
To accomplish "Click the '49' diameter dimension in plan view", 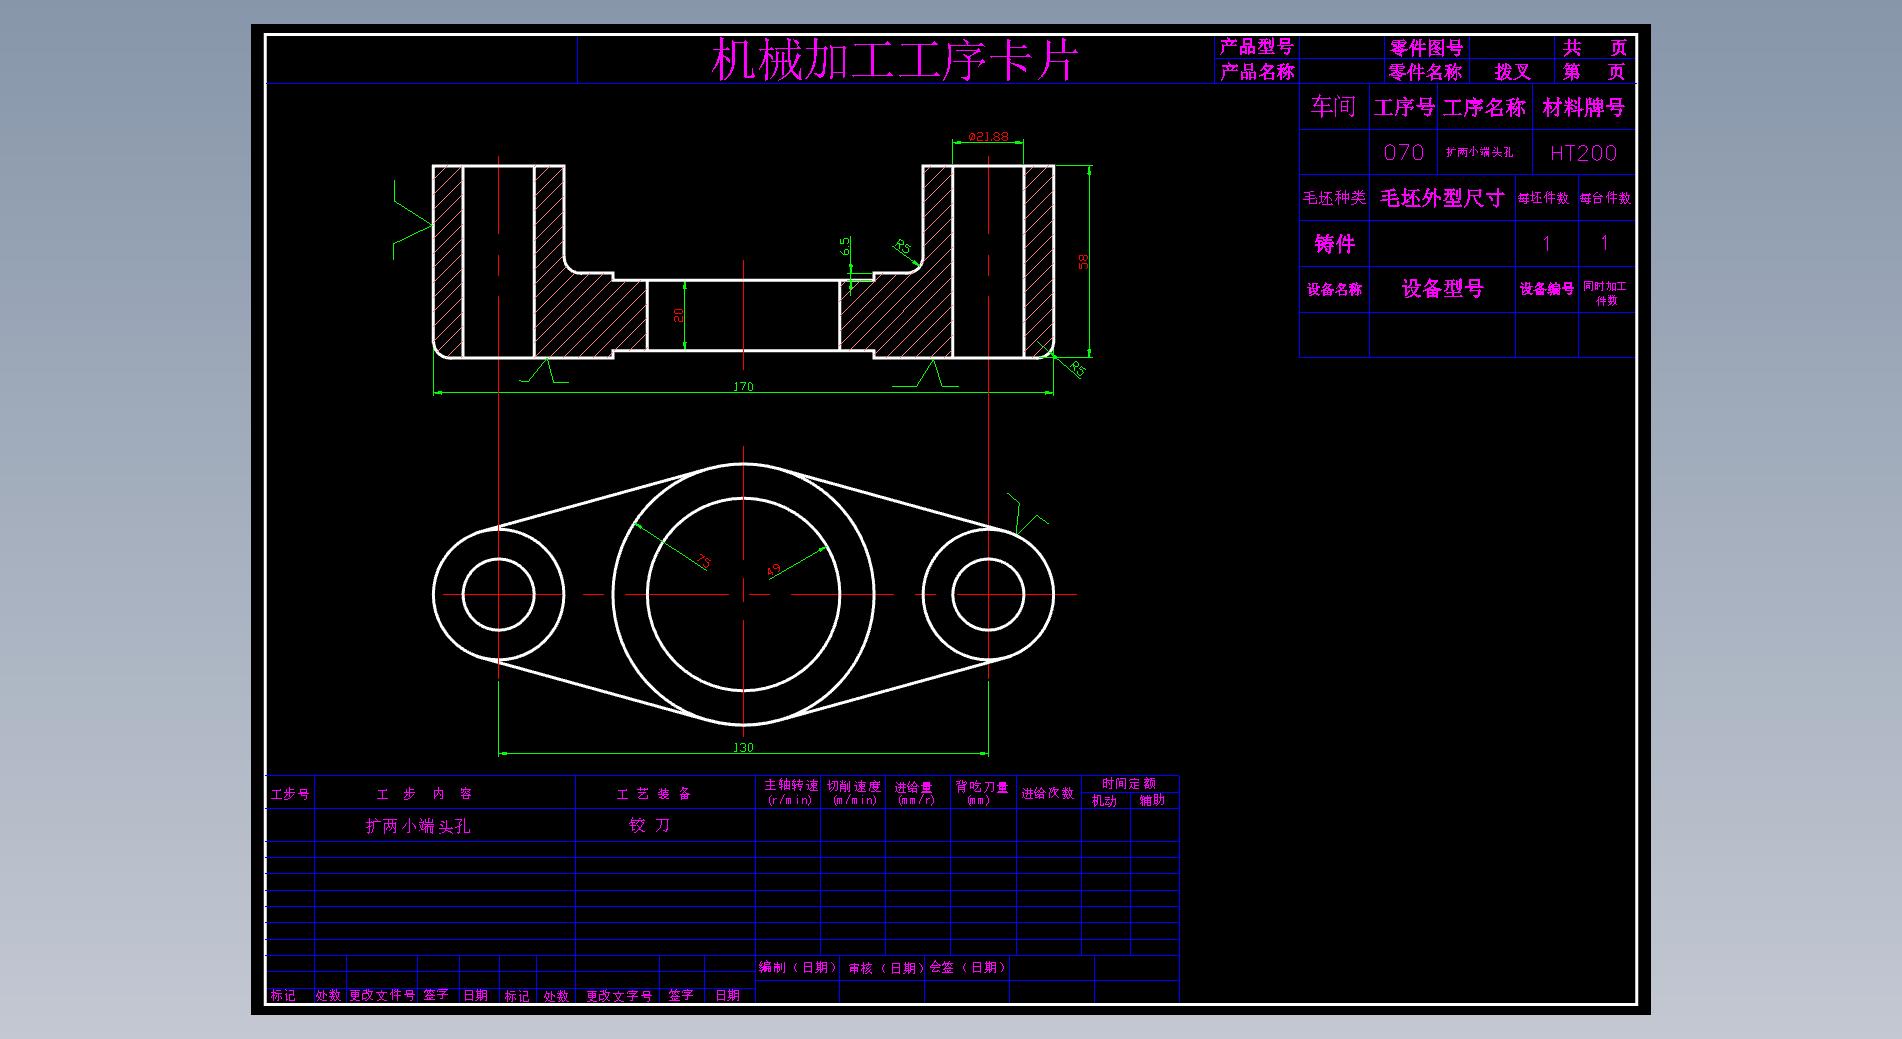I will tap(774, 570).
